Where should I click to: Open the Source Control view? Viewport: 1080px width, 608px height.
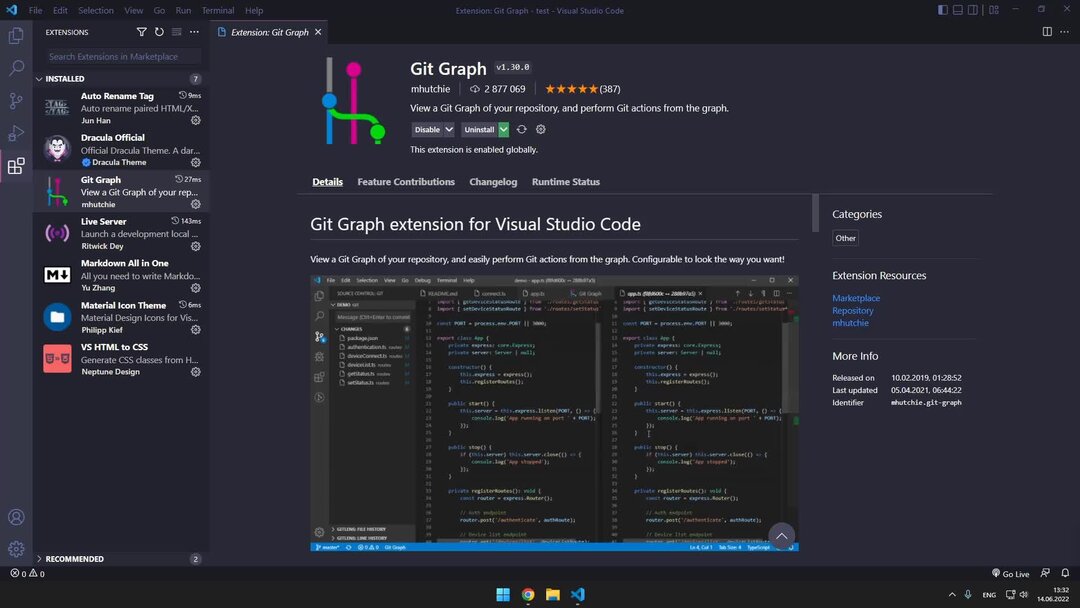16,101
